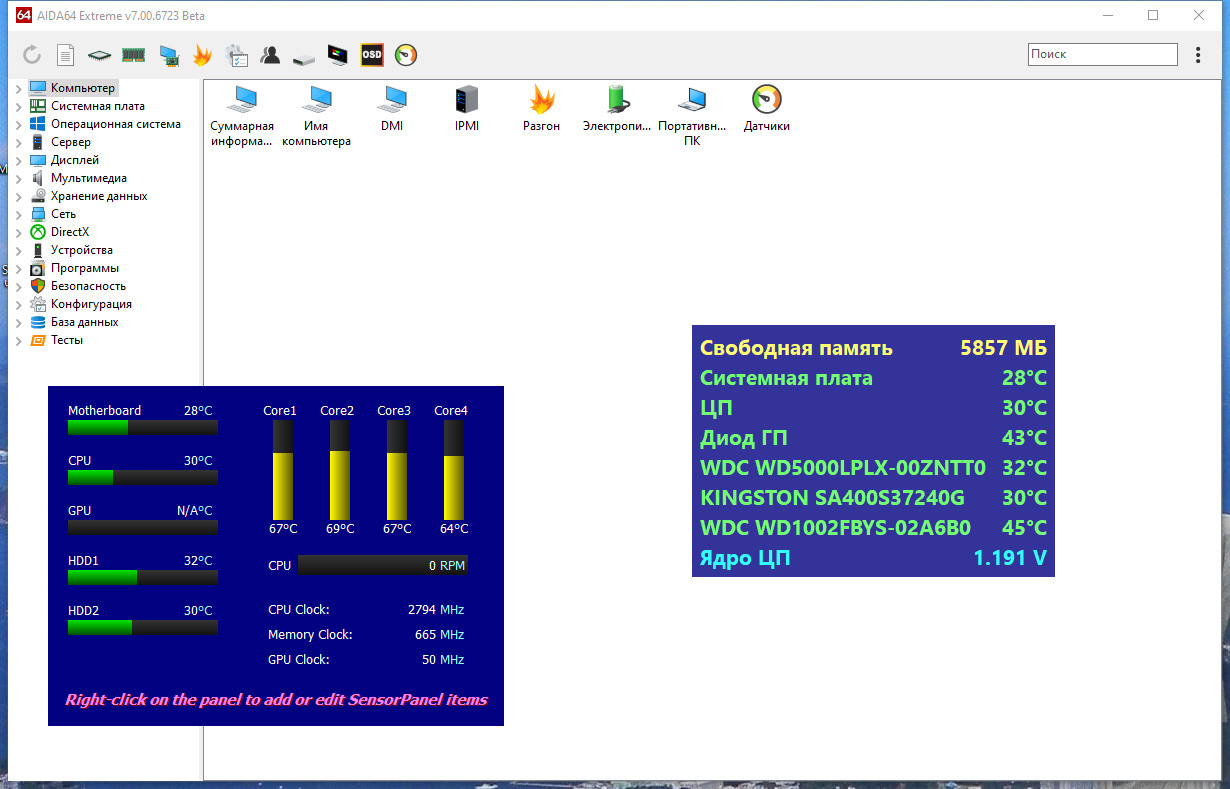Image resolution: width=1230 pixels, height=789 pixels.
Task: Click the monitor with network card toolbar icon
Action: [x=168, y=55]
